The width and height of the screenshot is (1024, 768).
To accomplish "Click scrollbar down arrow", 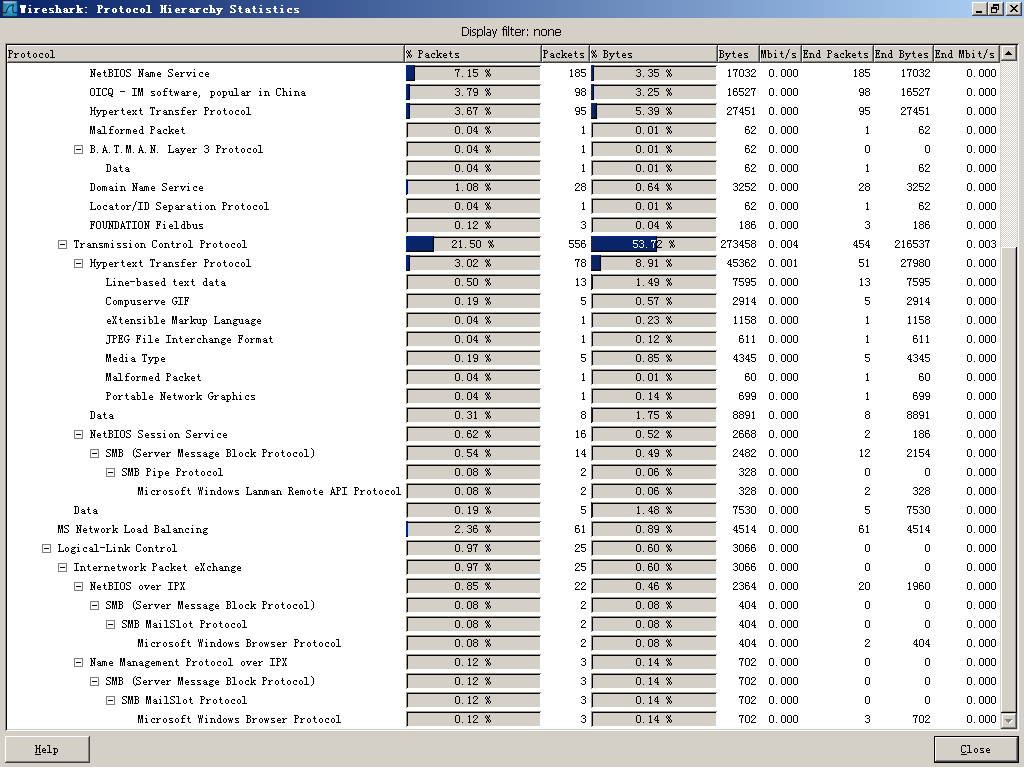I will [x=1009, y=721].
